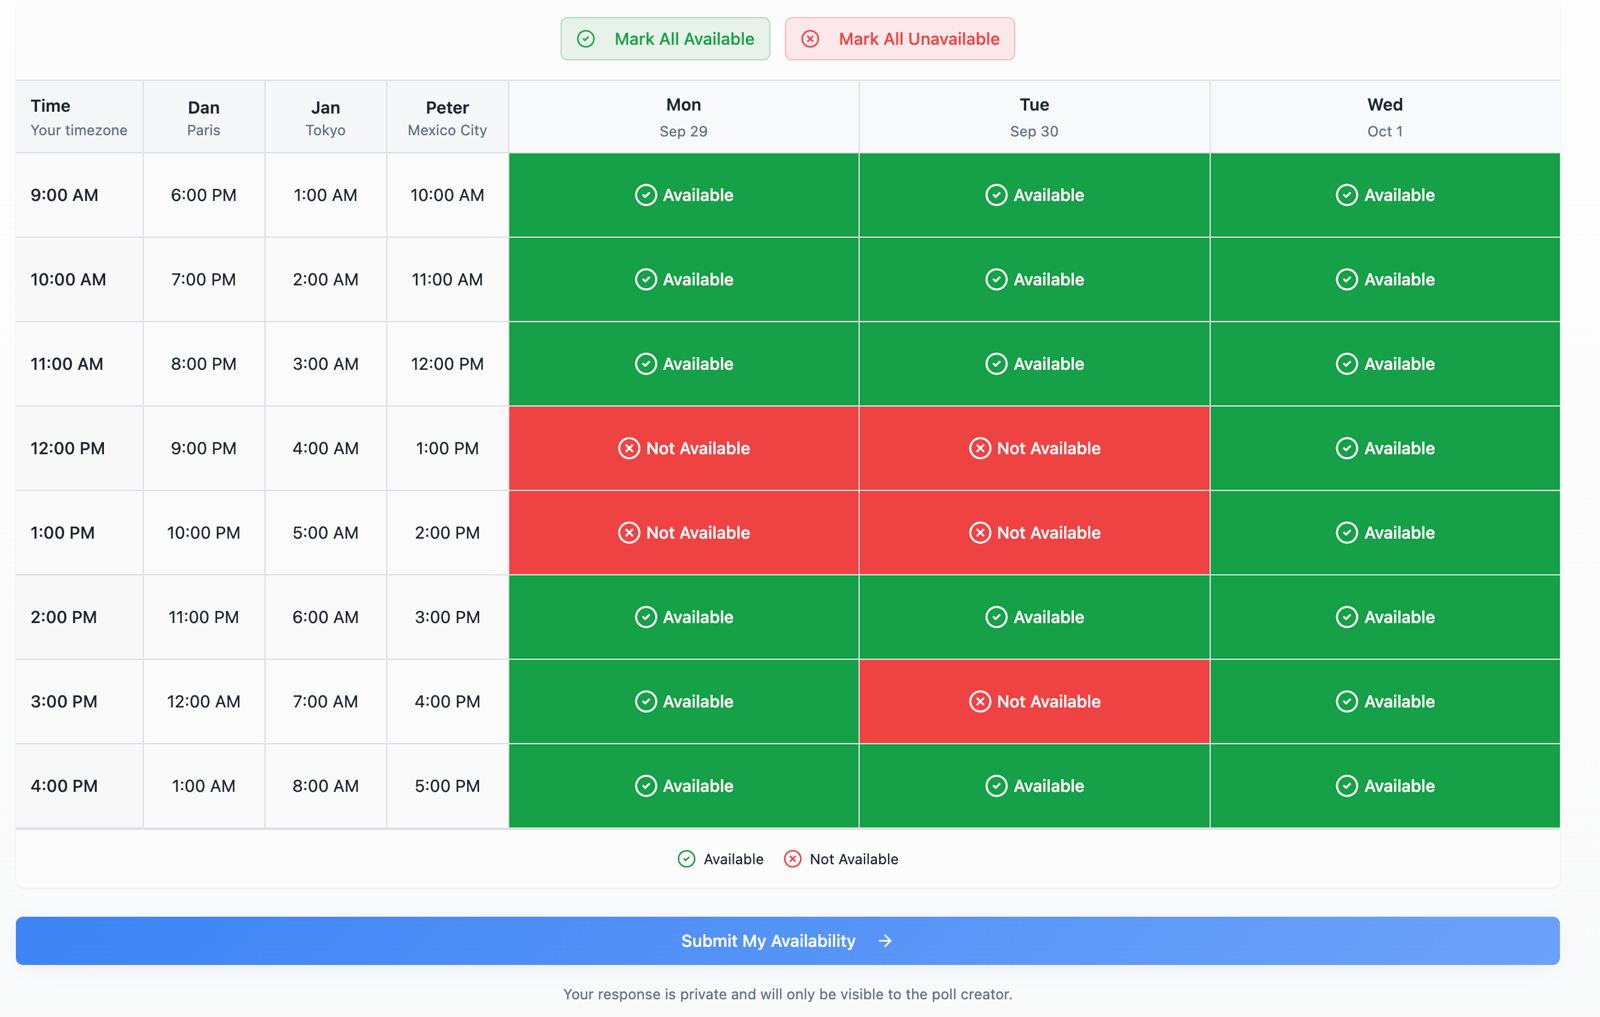1600x1017 pixels.
Task: Click the red Not Available legend icon
Action: pos(793,859)
